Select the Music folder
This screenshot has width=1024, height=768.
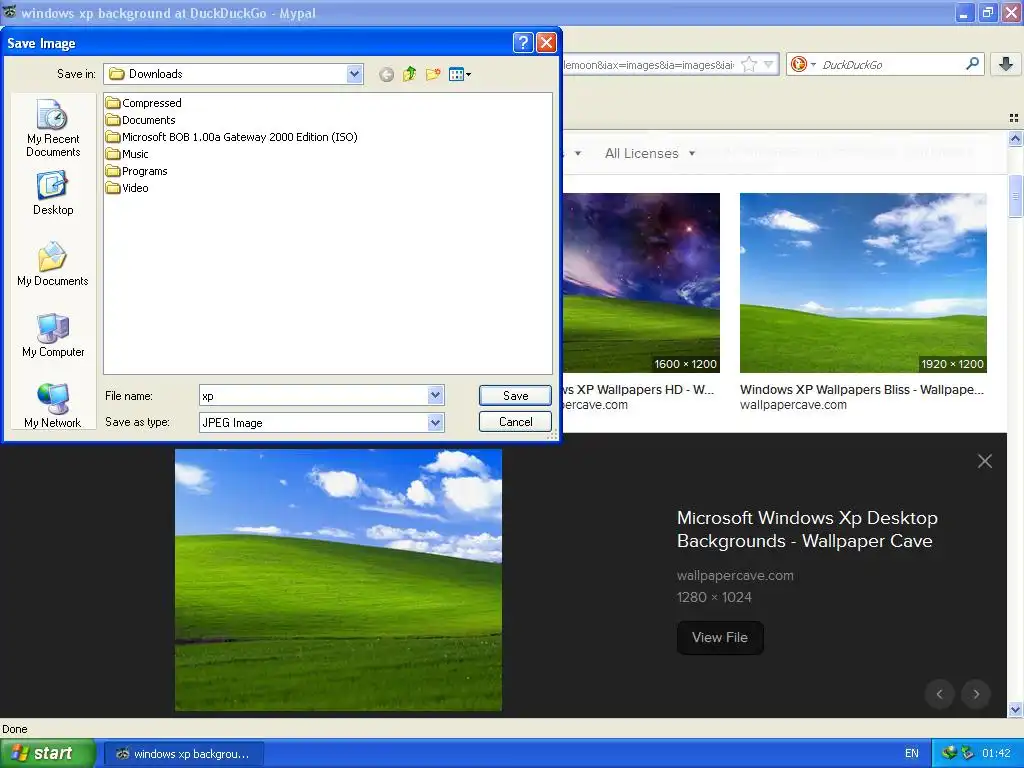(x=127, y=154)
